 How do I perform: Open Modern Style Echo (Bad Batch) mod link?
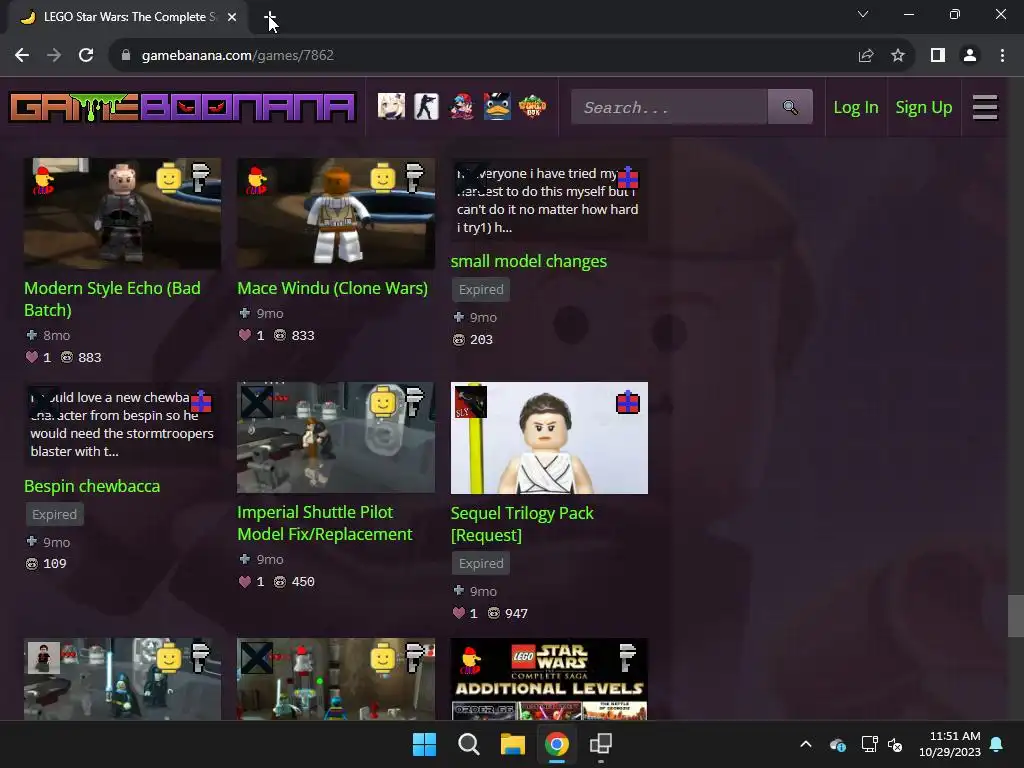point(112,299)
